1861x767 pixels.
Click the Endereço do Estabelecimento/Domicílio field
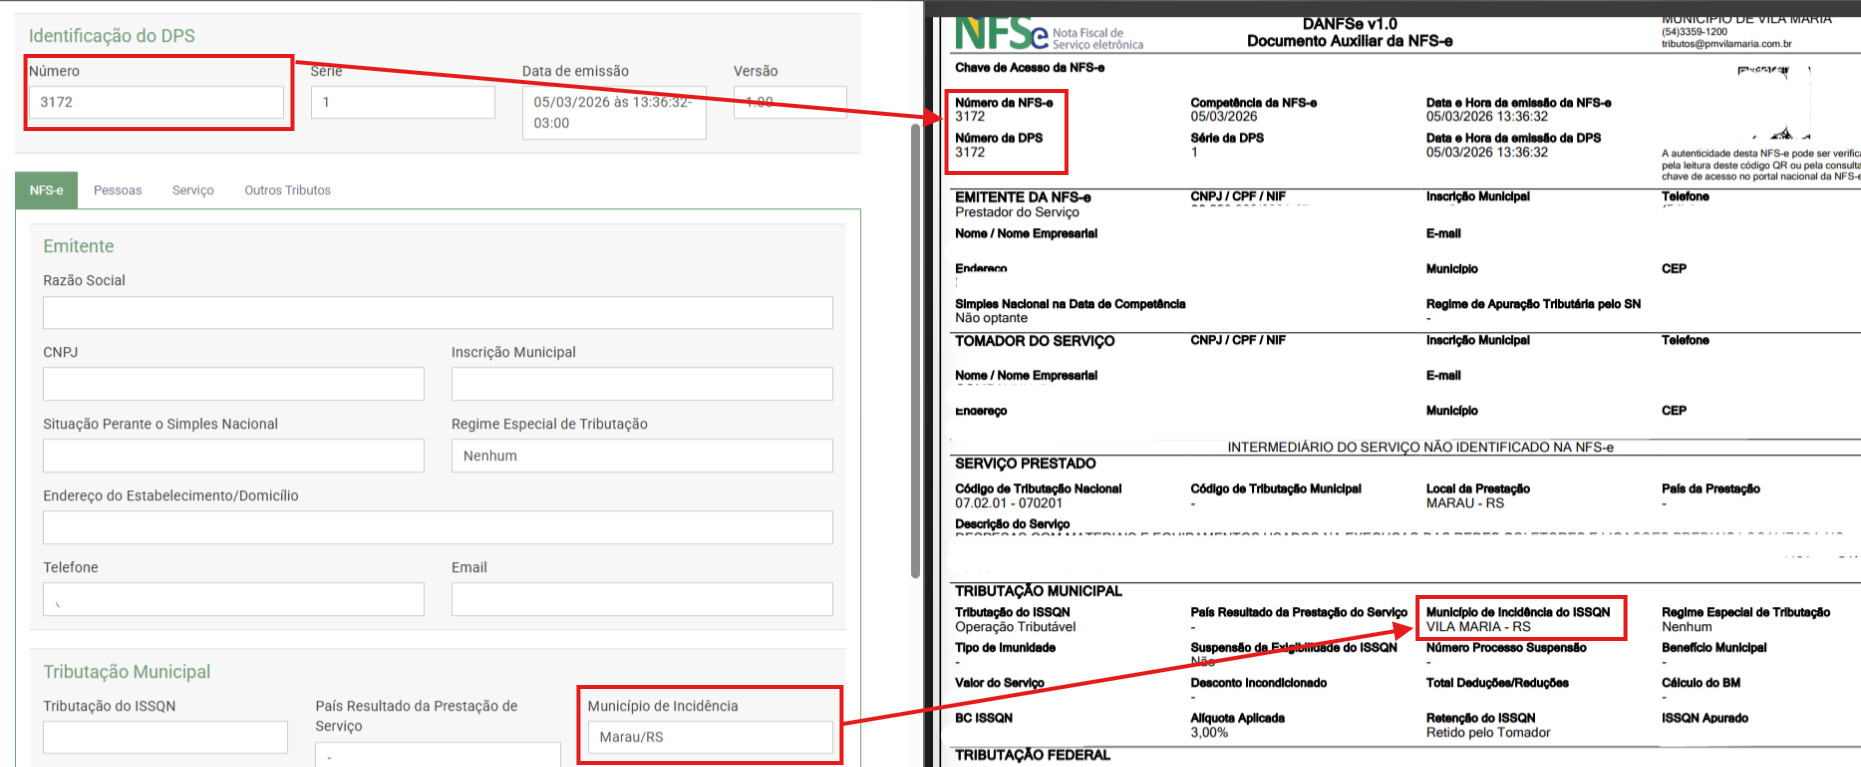pos(437,527)
